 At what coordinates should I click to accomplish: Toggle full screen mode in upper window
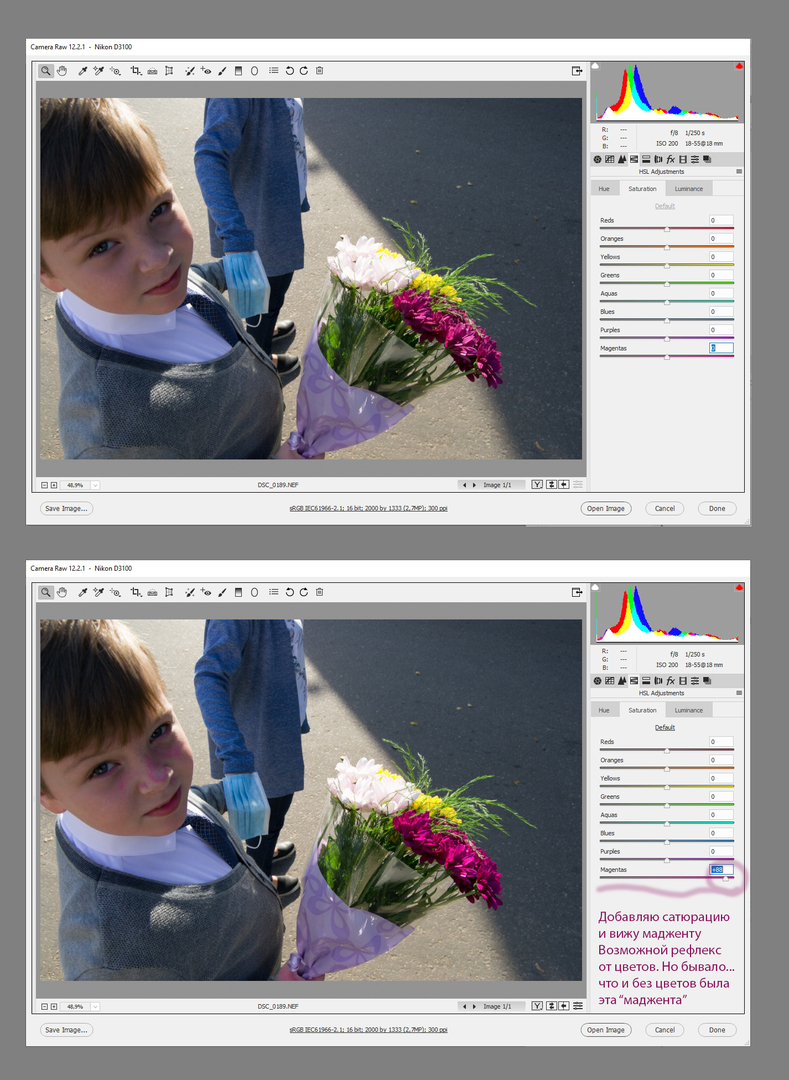pos(577,71)
